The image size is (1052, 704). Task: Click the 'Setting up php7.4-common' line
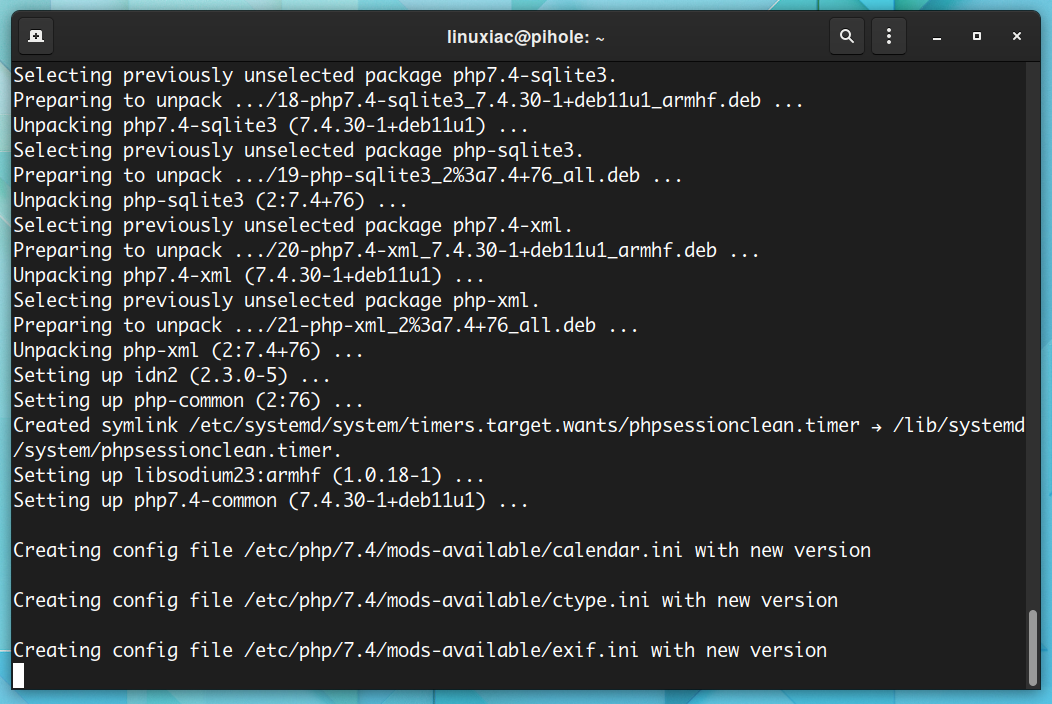270,501
